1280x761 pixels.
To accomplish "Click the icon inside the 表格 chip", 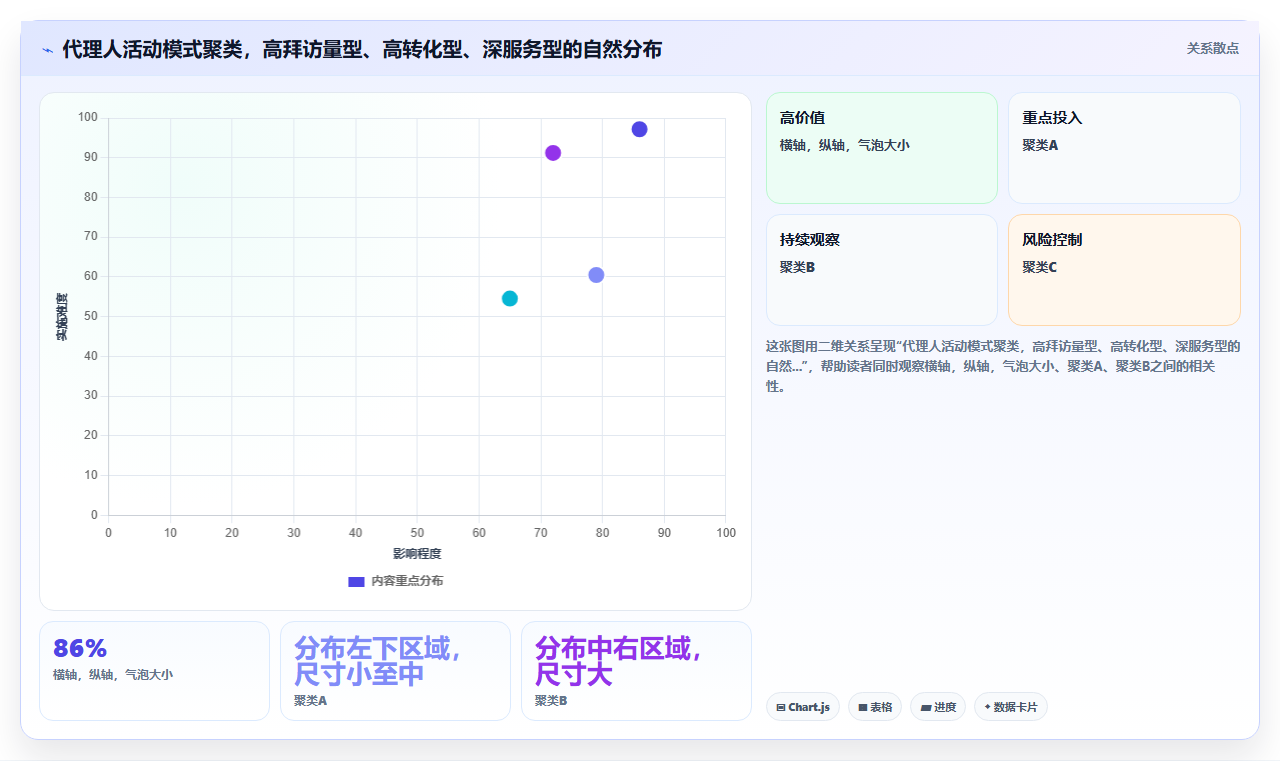I will pos(862,707).
